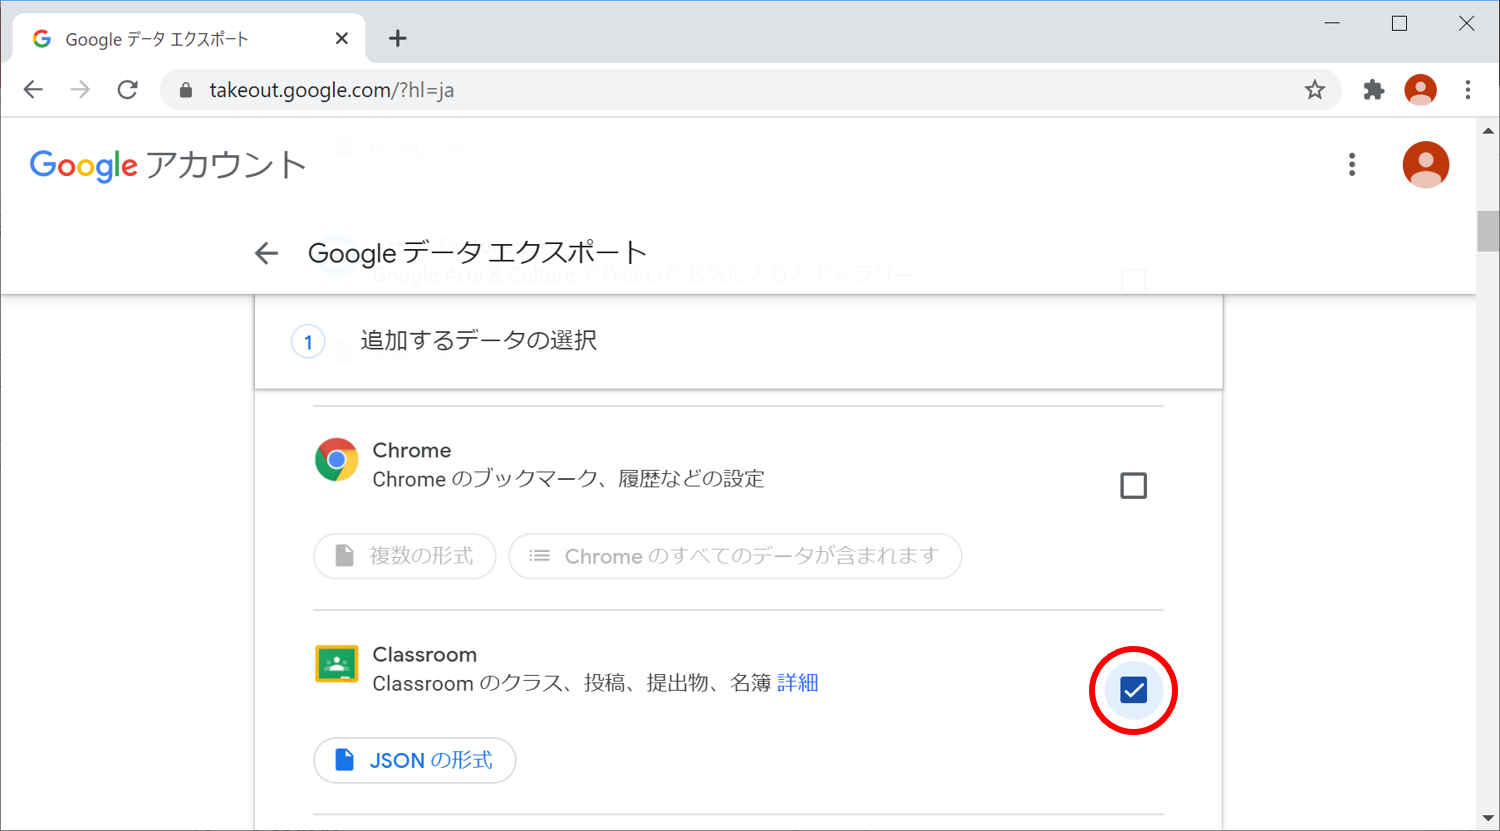Click the Classroom product icon
The width and height of the screenshot is (1500, 831).
336,664
